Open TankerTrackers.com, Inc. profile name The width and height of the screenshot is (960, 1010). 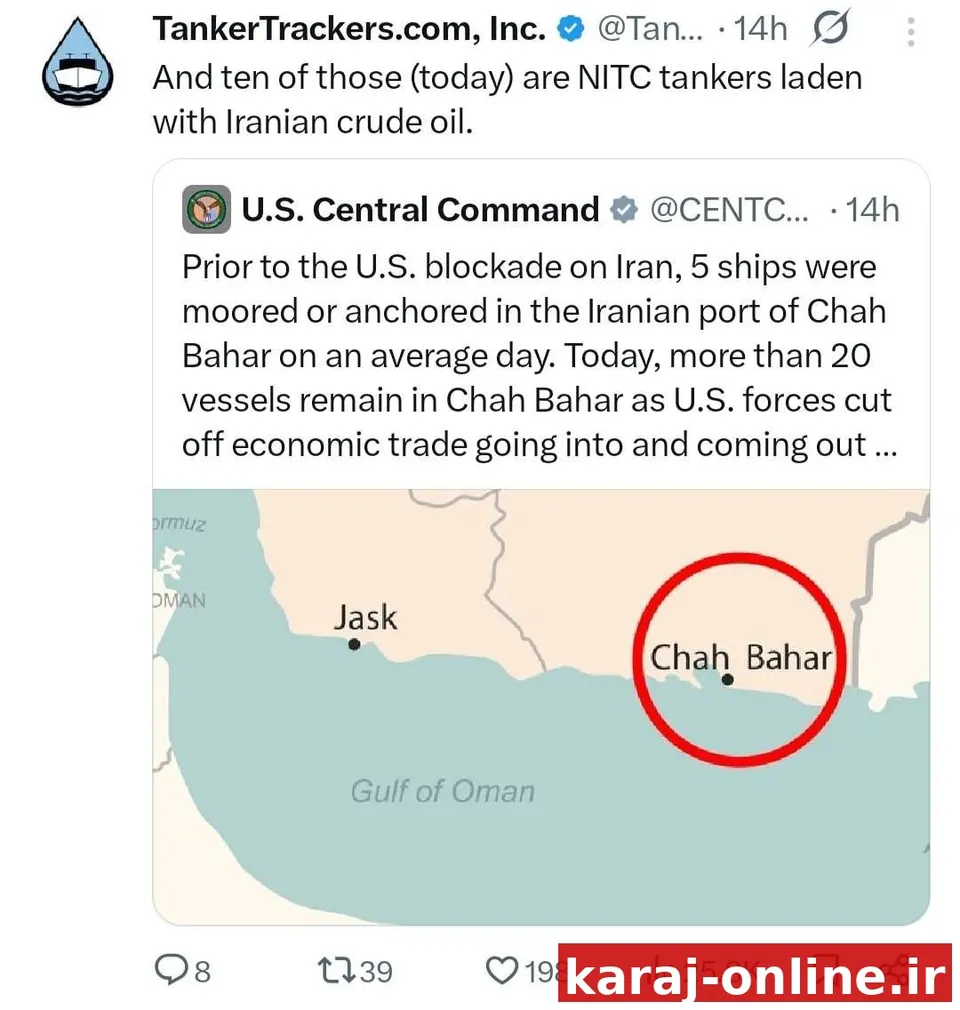349,28
